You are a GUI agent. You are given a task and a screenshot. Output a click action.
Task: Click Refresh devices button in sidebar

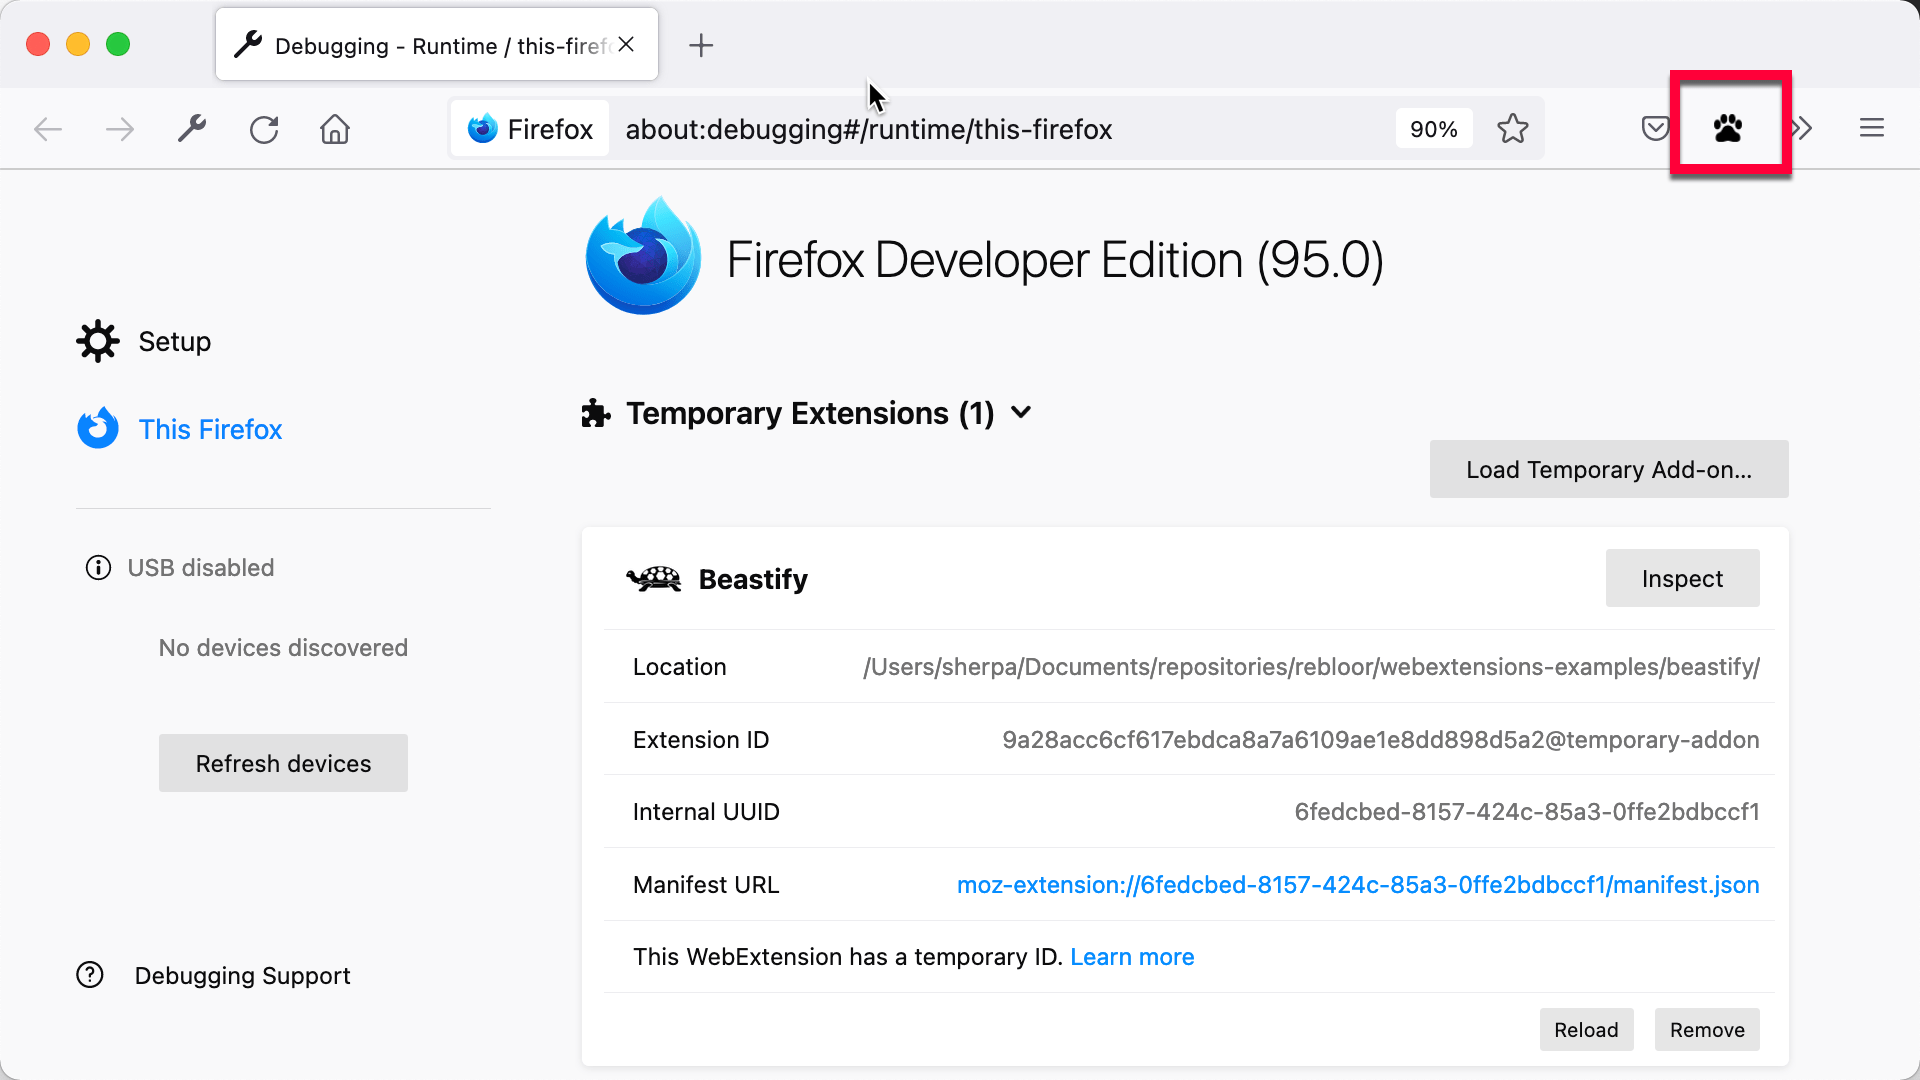click(282, 762)
